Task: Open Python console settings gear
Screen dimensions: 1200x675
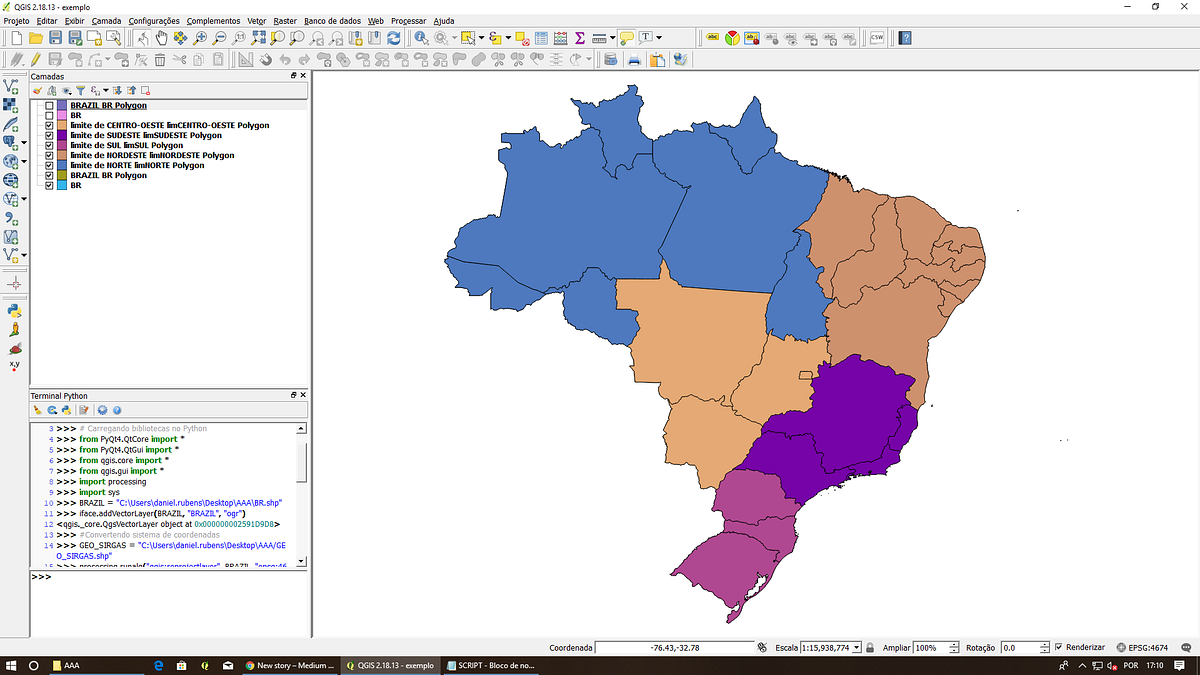Action: tap(102, 409)
